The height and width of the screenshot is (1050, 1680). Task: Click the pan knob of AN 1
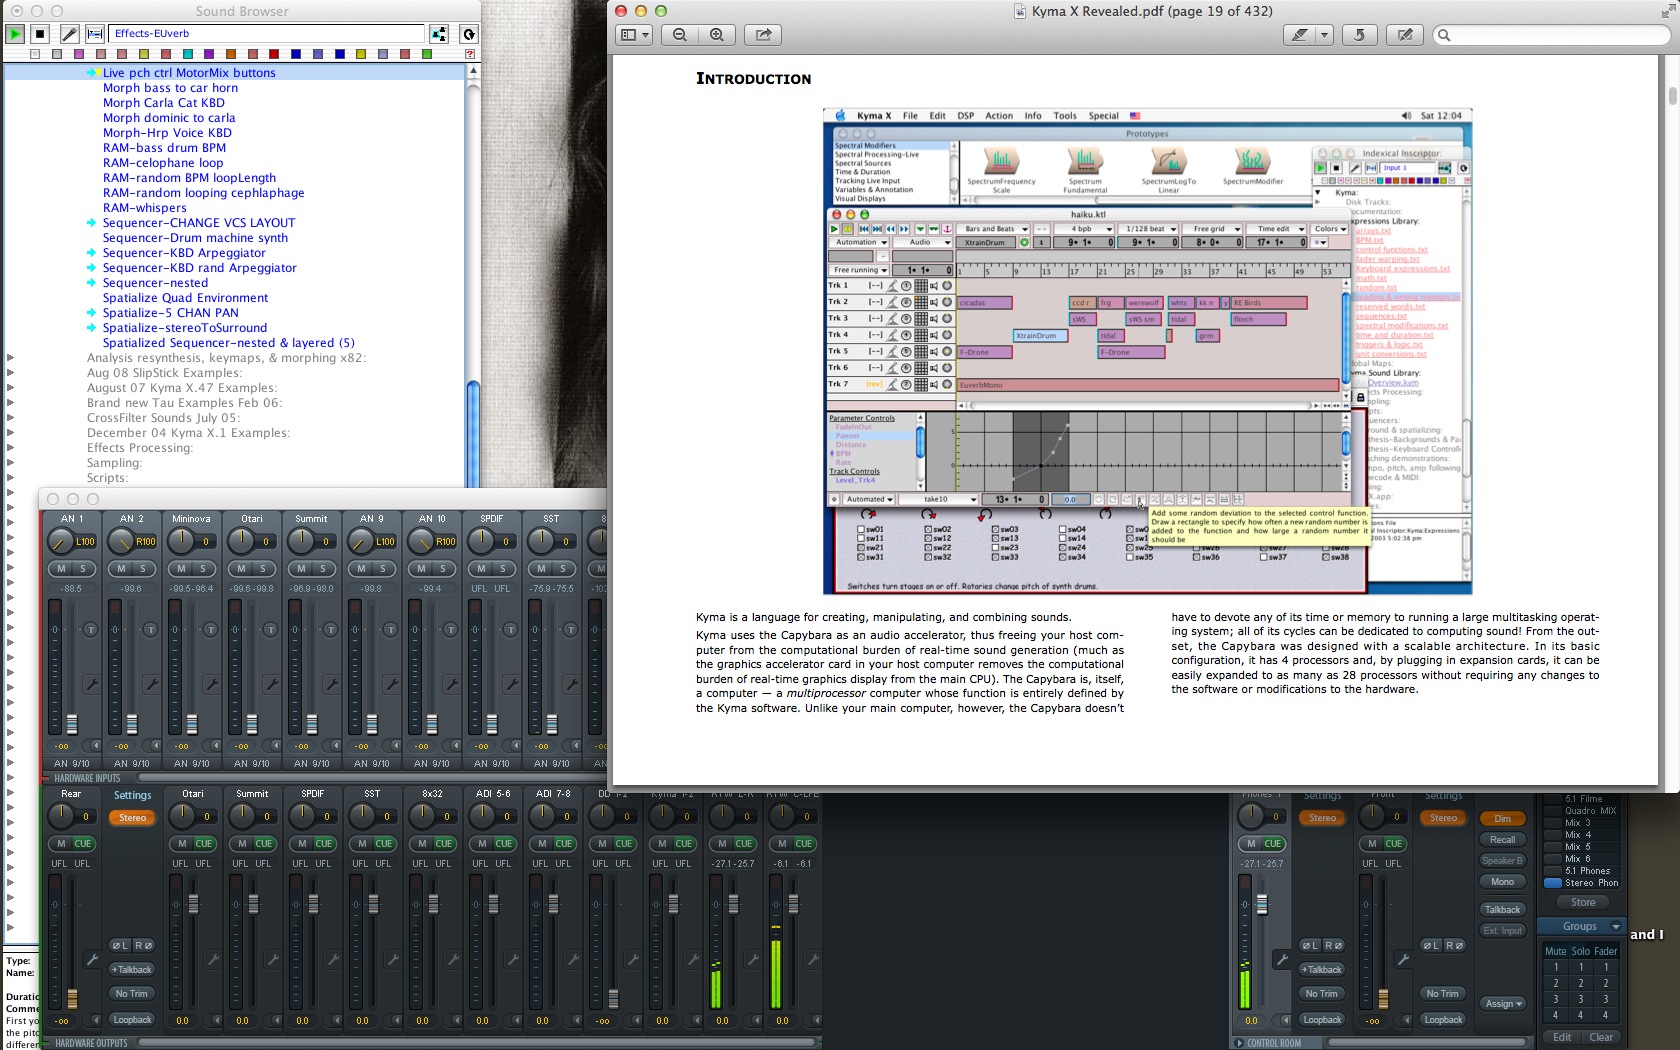click(61, 541)
